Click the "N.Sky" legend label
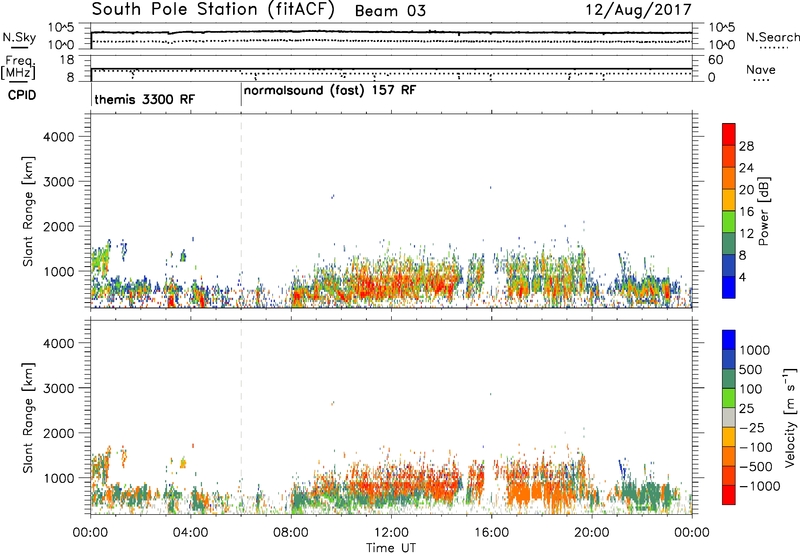This screenshot has width=800, height=554. tap(19, 37)
